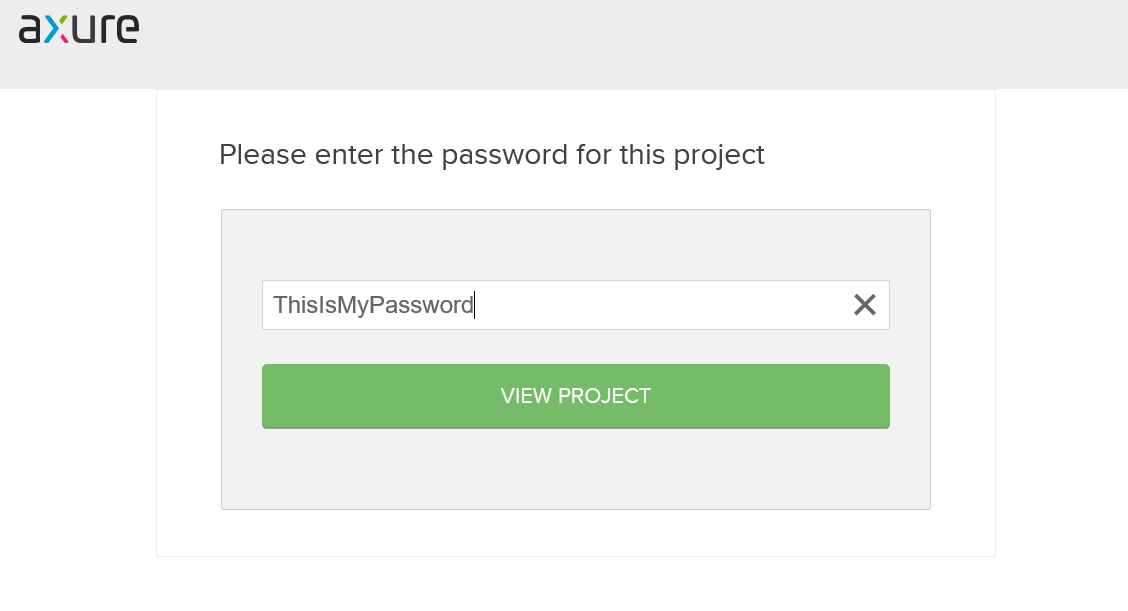Select the typed text ThisIsMyPassword
The width and height of the screenshot is (1128, 611).
(x=373, y=305)
